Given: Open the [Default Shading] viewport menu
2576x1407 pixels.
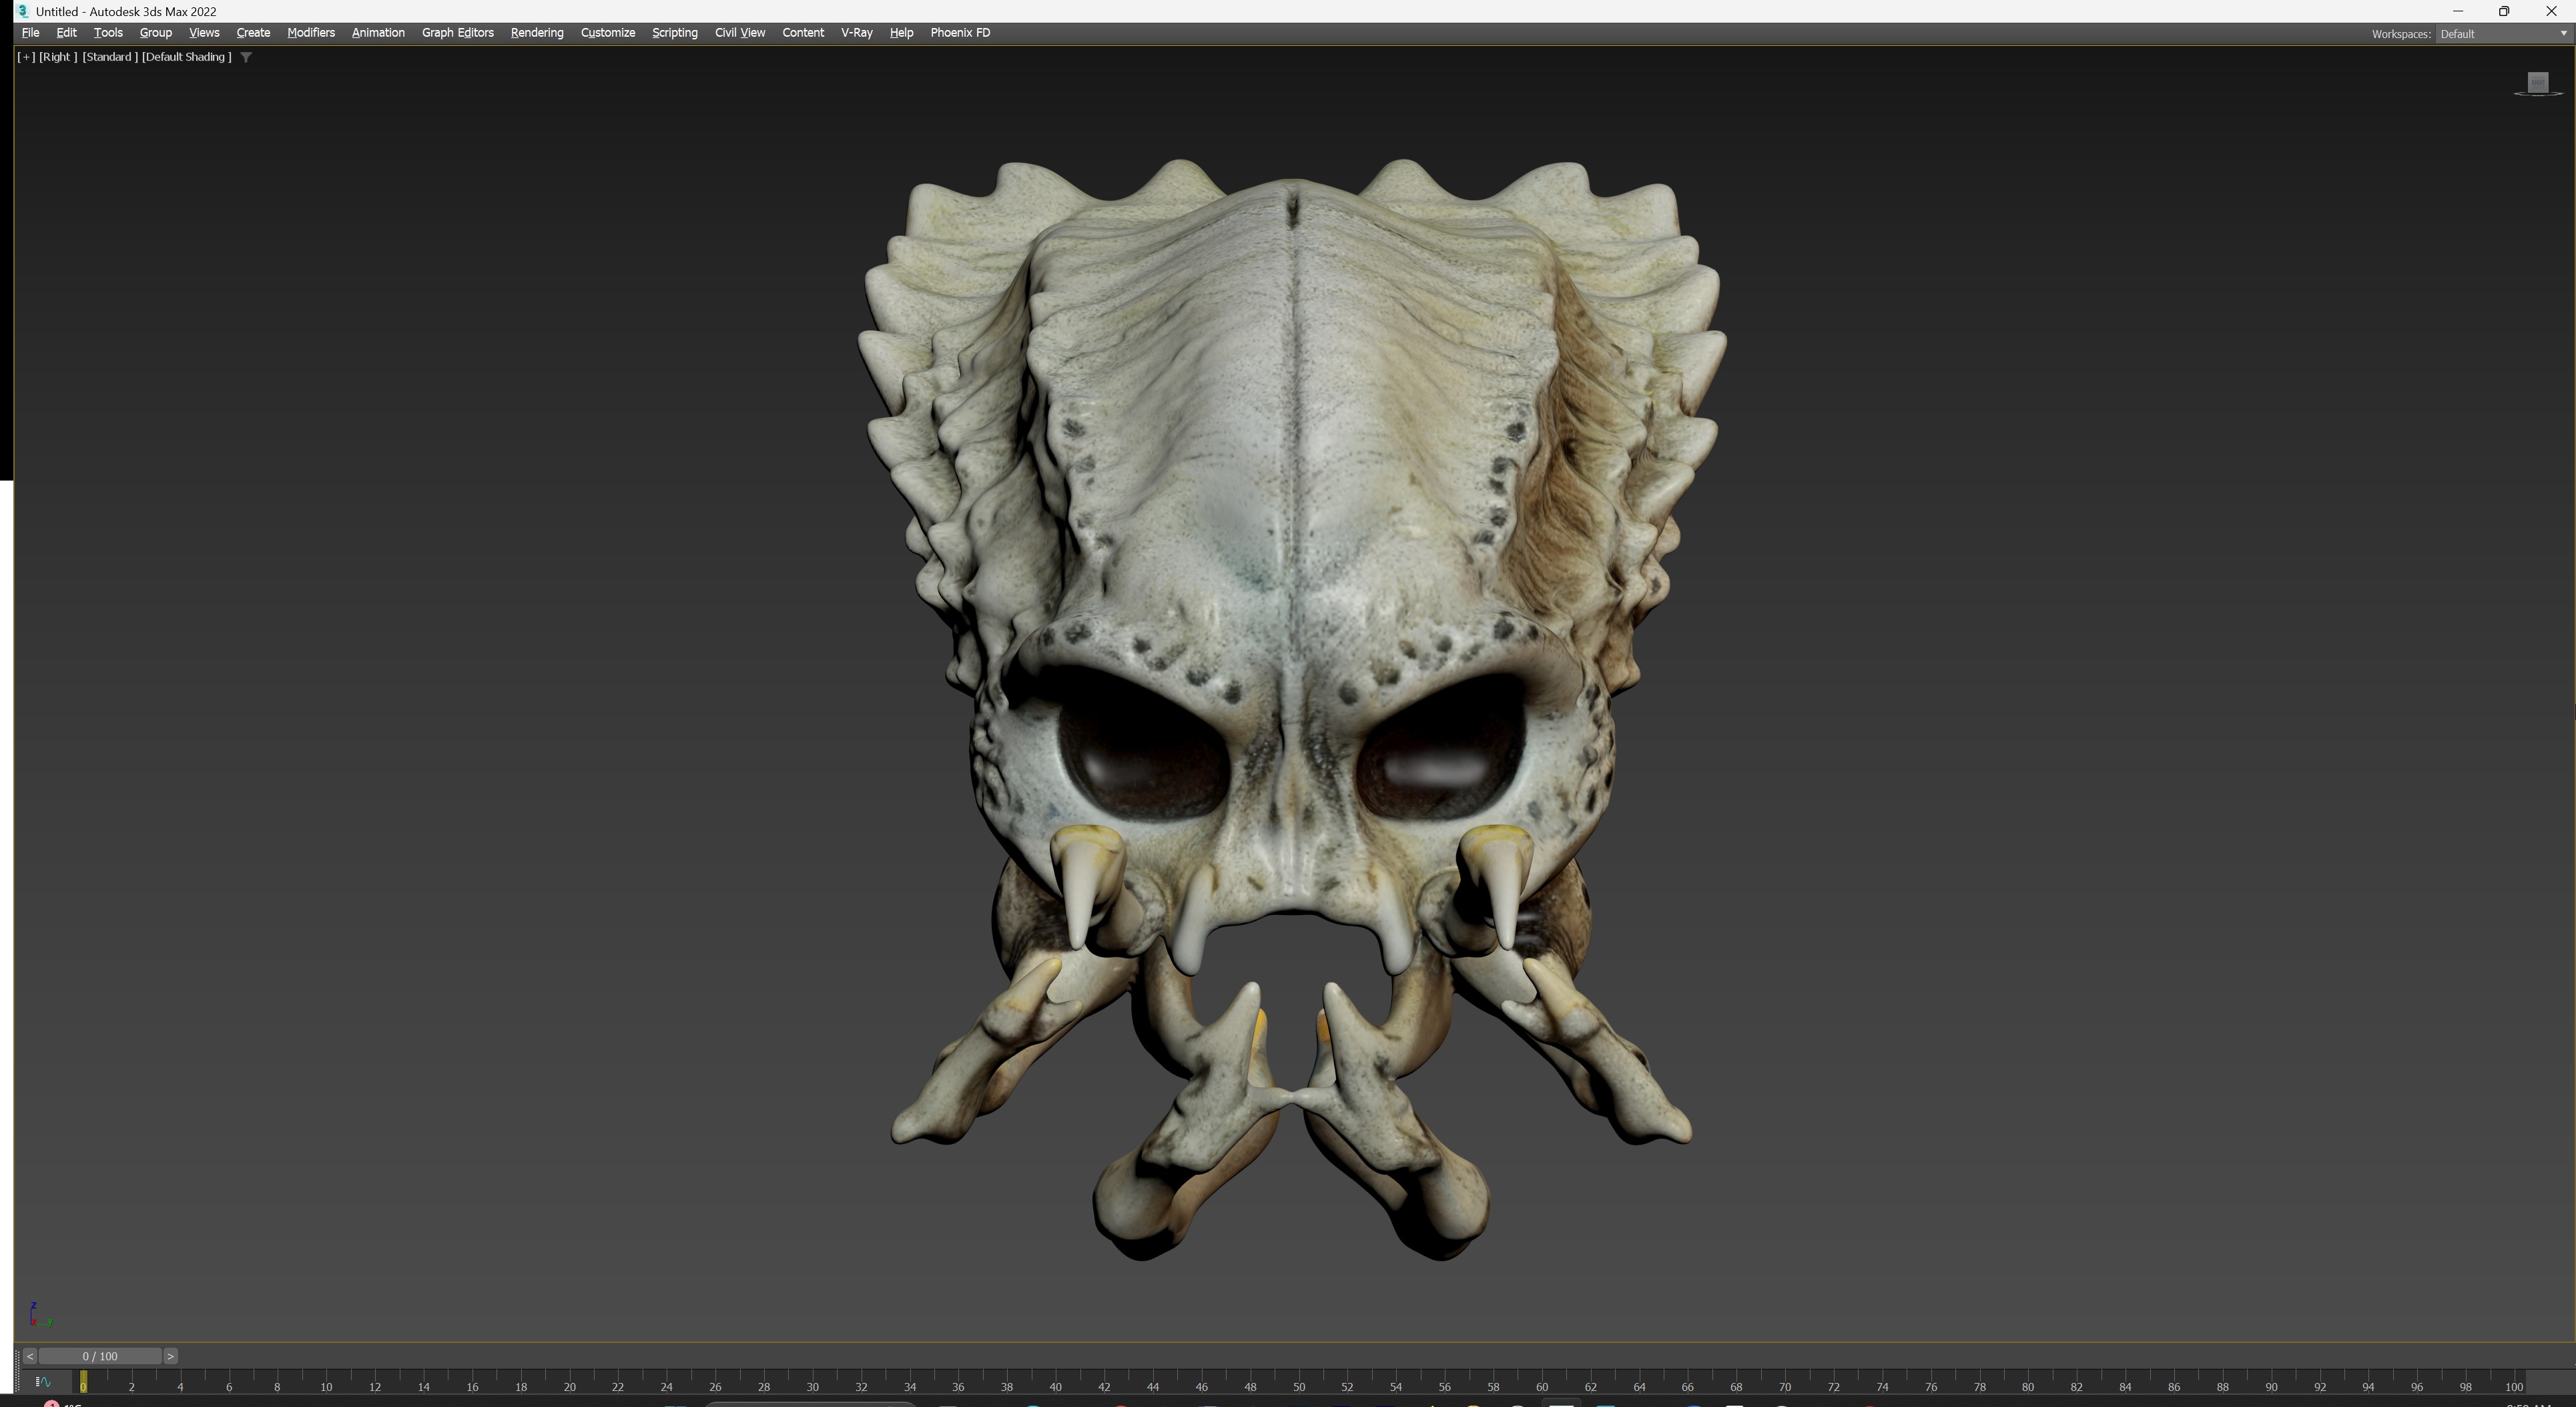Looking at the screenshot, I should click(x=187, y=57).
